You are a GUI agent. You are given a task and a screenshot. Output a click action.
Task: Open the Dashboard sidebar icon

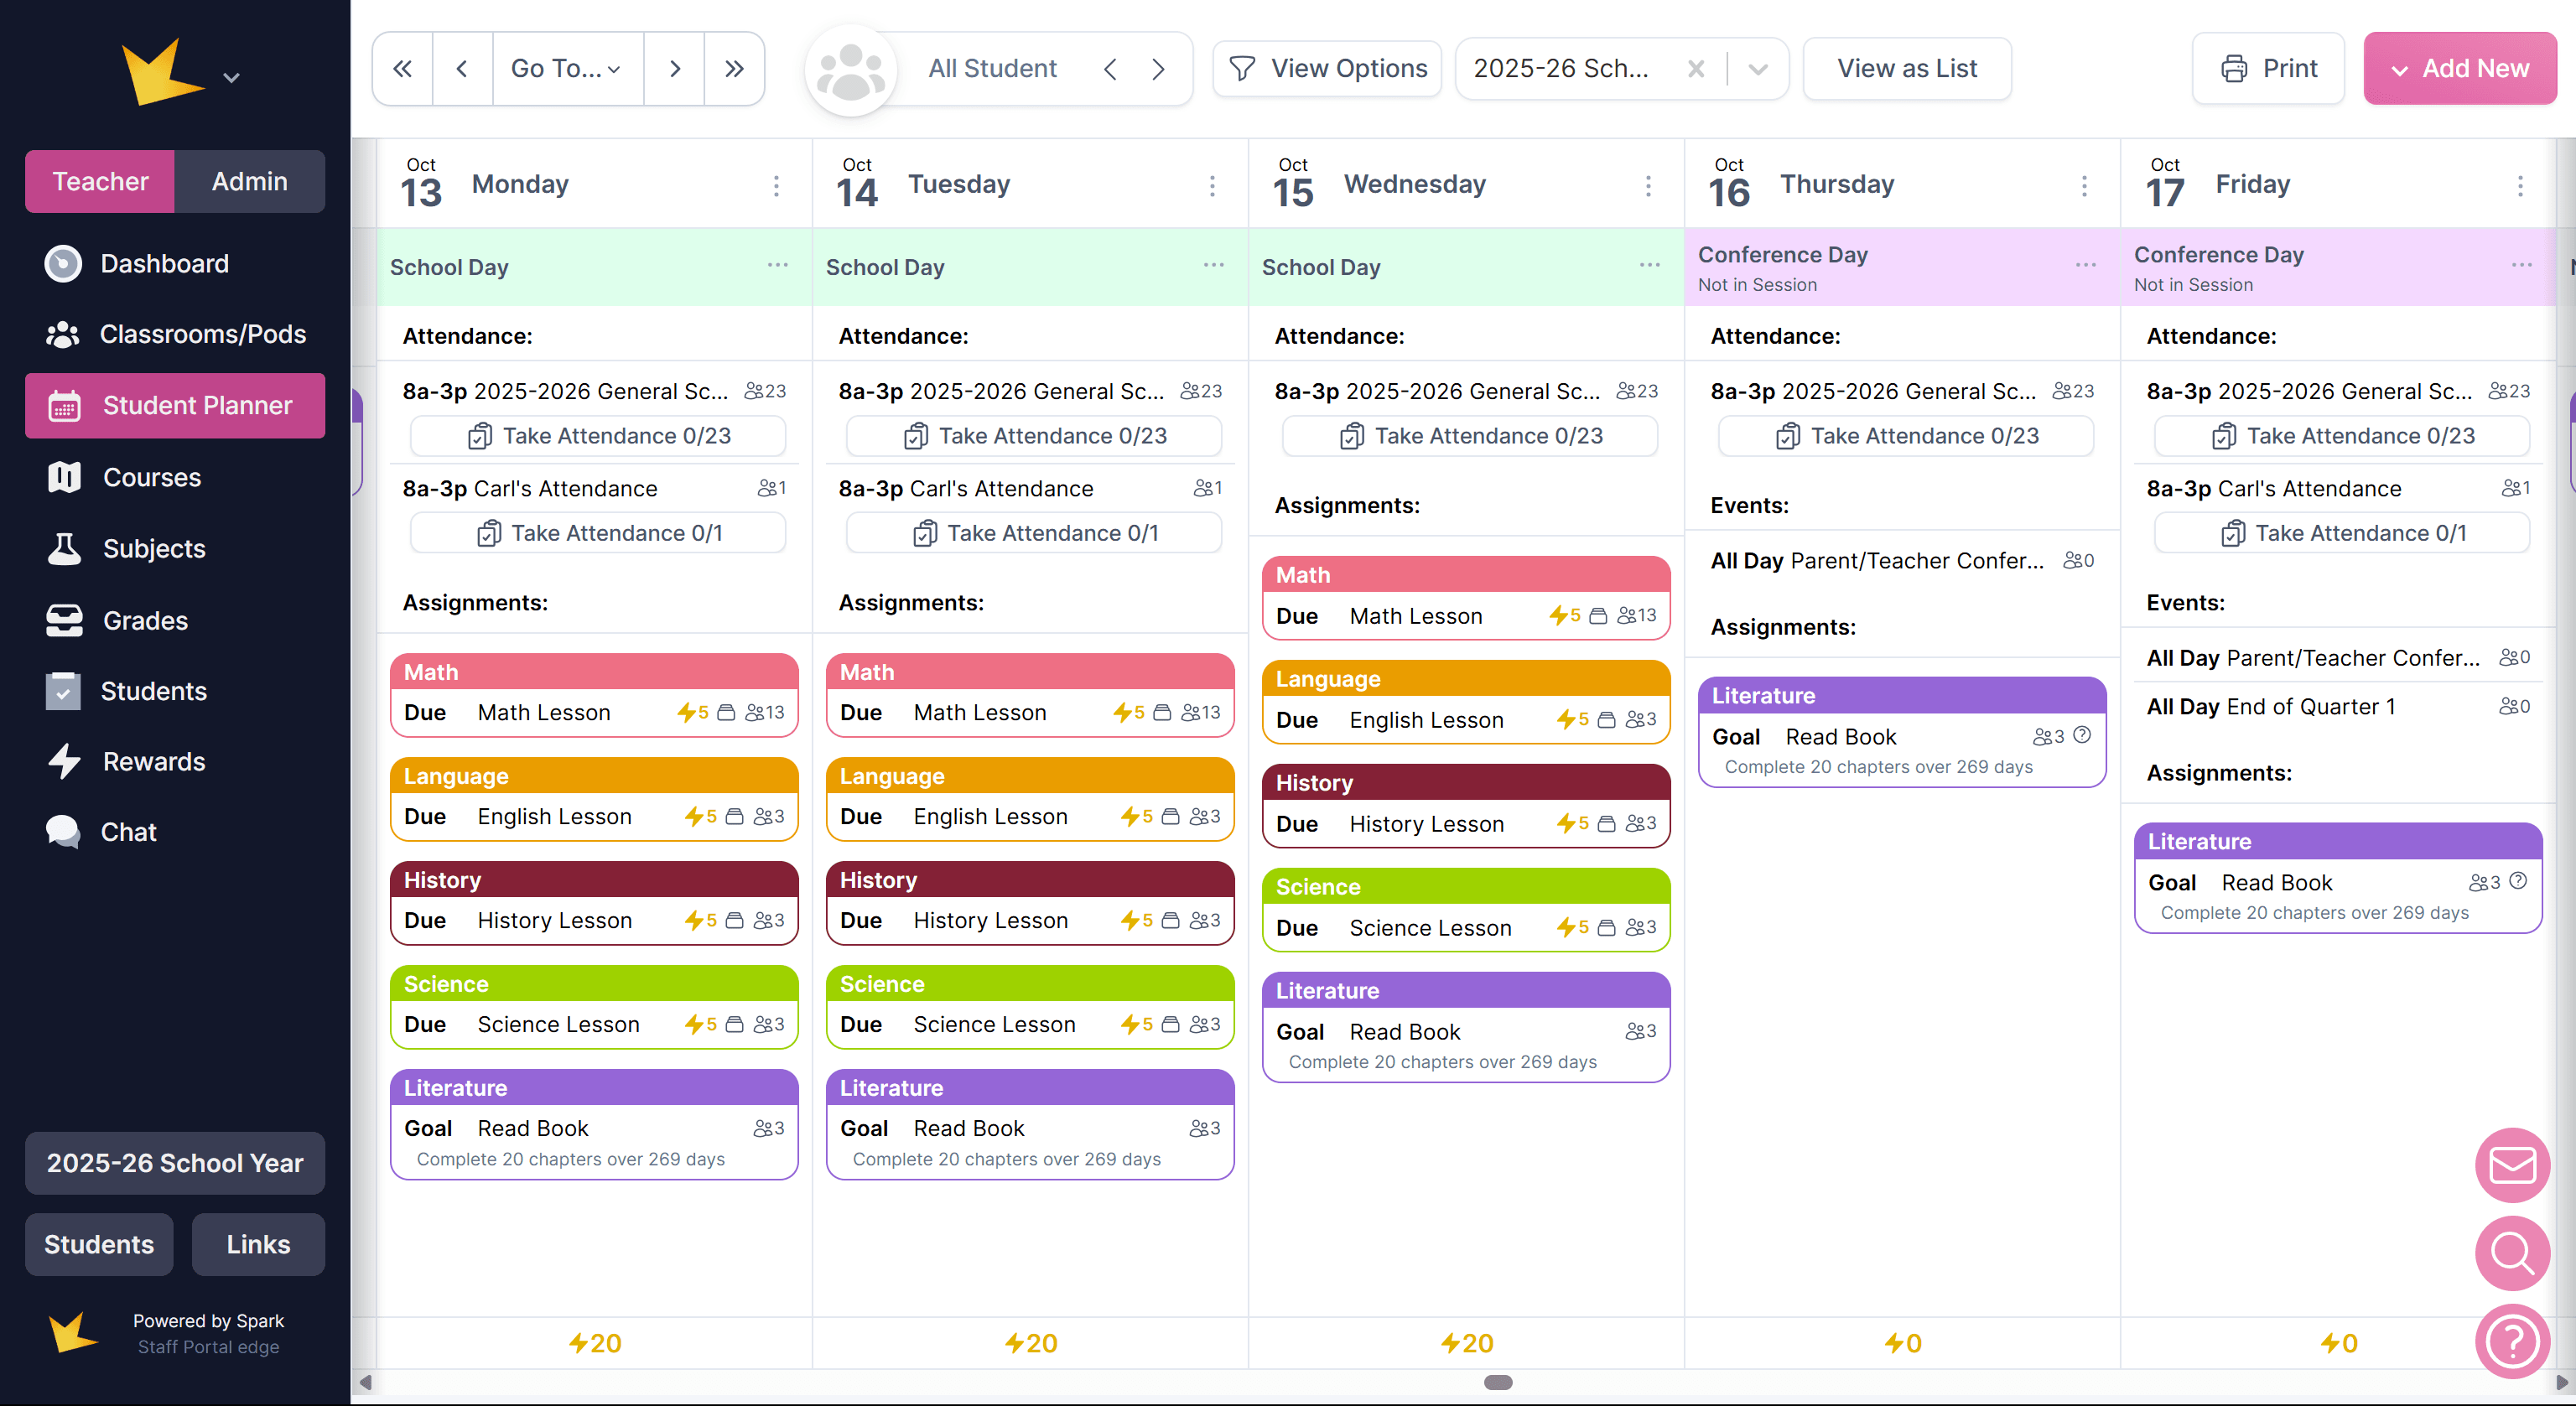pos(63,264)
